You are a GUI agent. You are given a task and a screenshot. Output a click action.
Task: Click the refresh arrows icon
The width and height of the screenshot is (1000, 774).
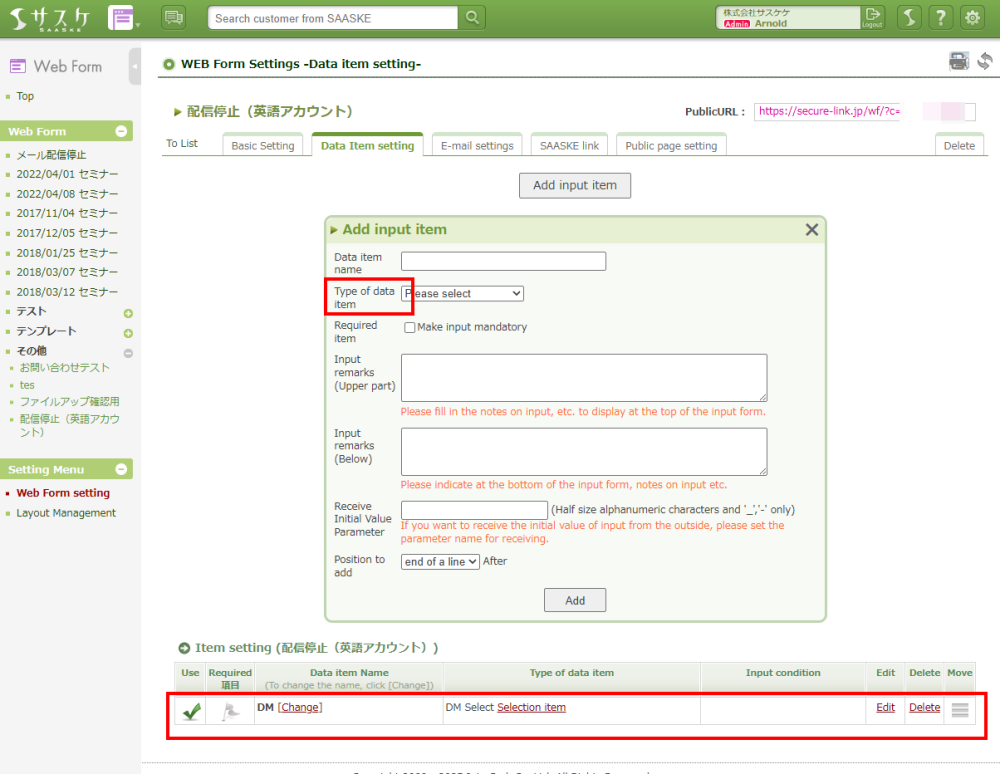[x=985, y=61]
